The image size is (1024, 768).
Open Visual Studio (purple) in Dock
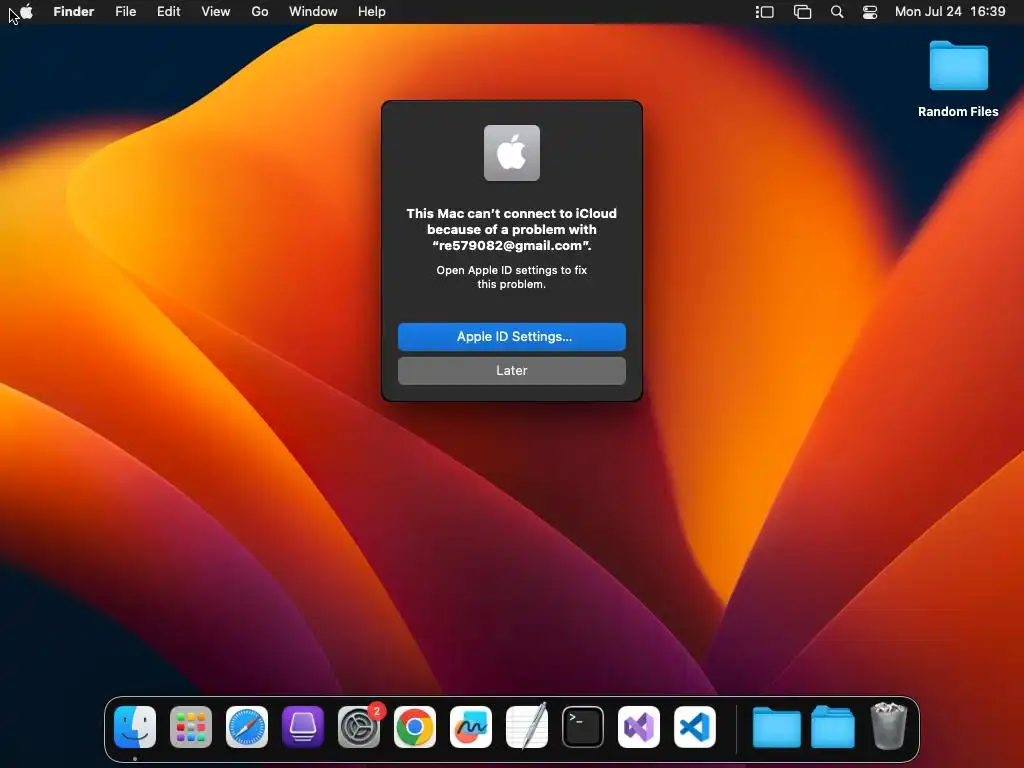(x=639, y=727)
